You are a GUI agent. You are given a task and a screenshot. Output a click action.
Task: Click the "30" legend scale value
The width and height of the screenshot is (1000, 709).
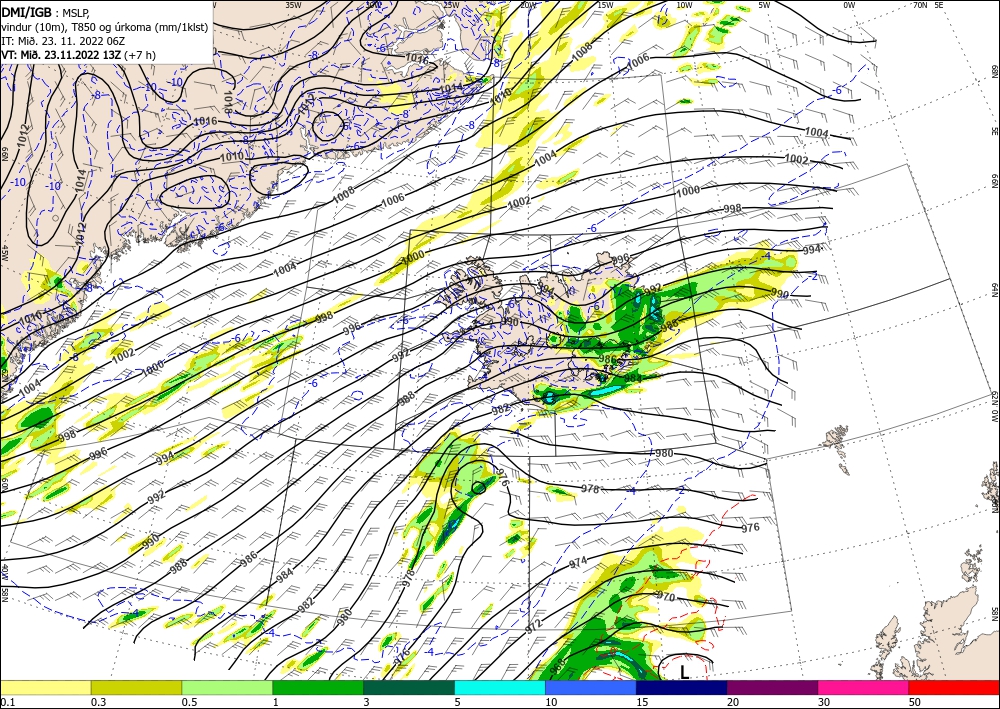[x=825, y=702]
